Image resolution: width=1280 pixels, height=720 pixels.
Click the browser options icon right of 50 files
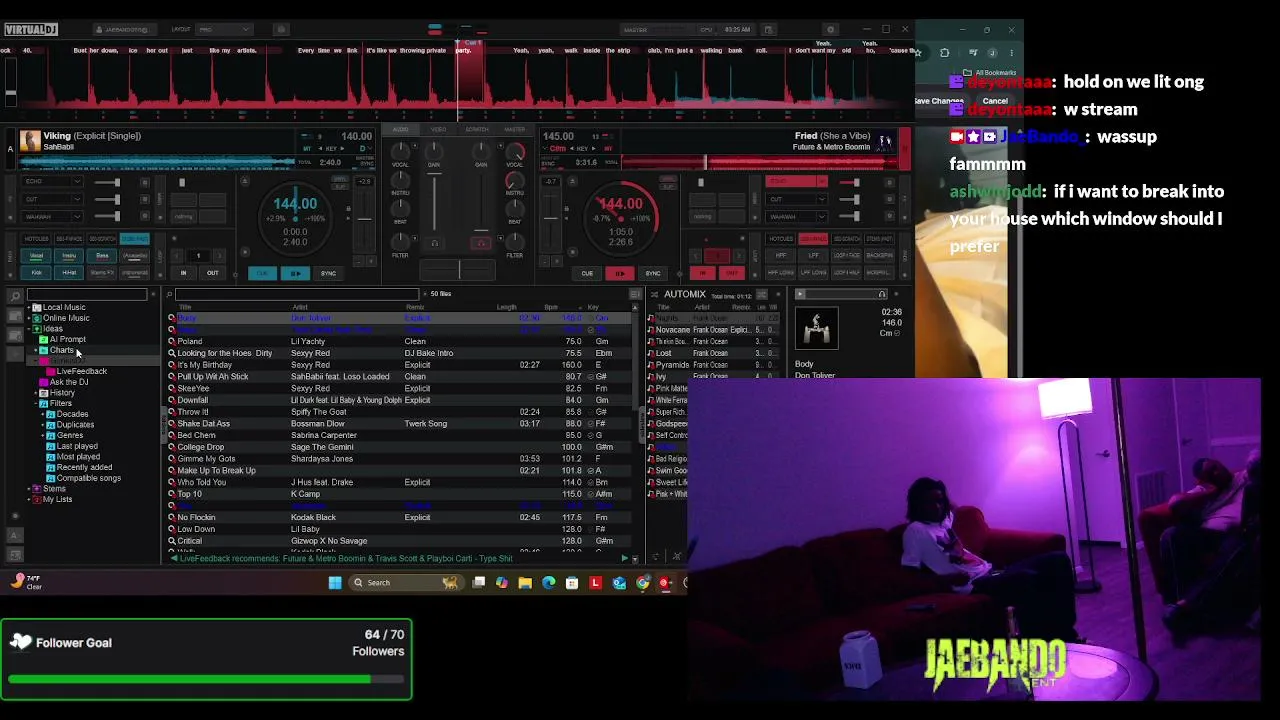click(635, 294)
